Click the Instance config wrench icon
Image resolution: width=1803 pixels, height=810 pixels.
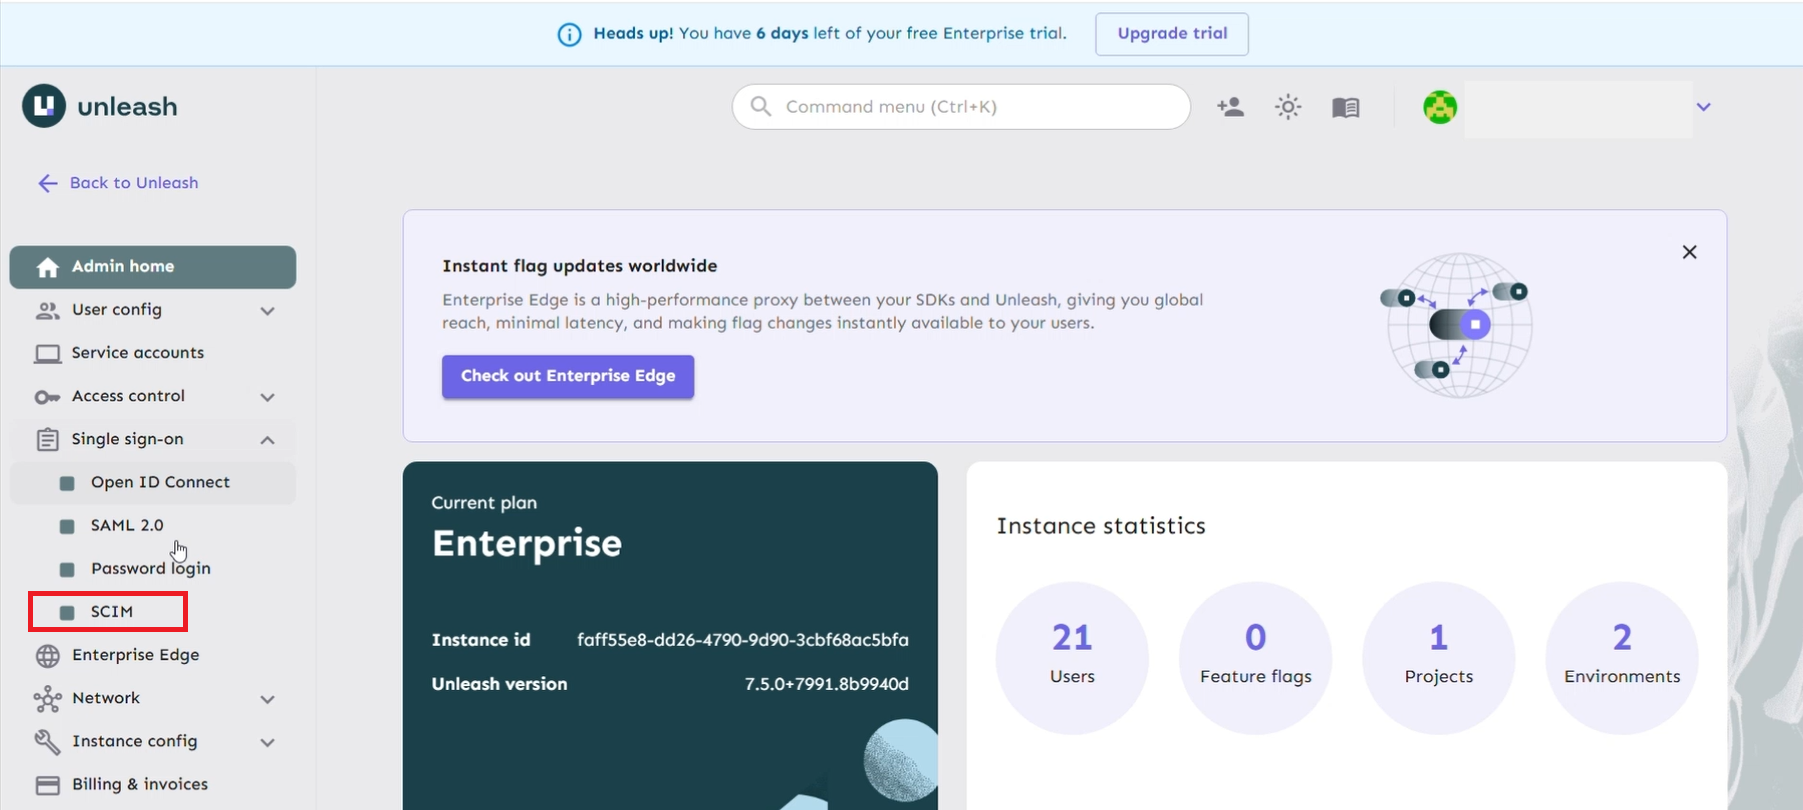pos(47,742)
